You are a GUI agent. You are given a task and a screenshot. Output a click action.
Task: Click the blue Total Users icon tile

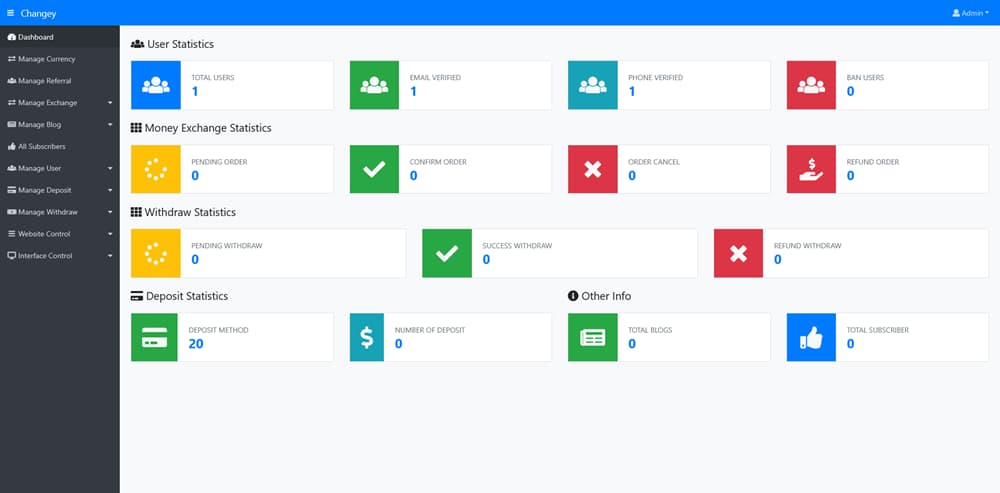tap(156, 85)
